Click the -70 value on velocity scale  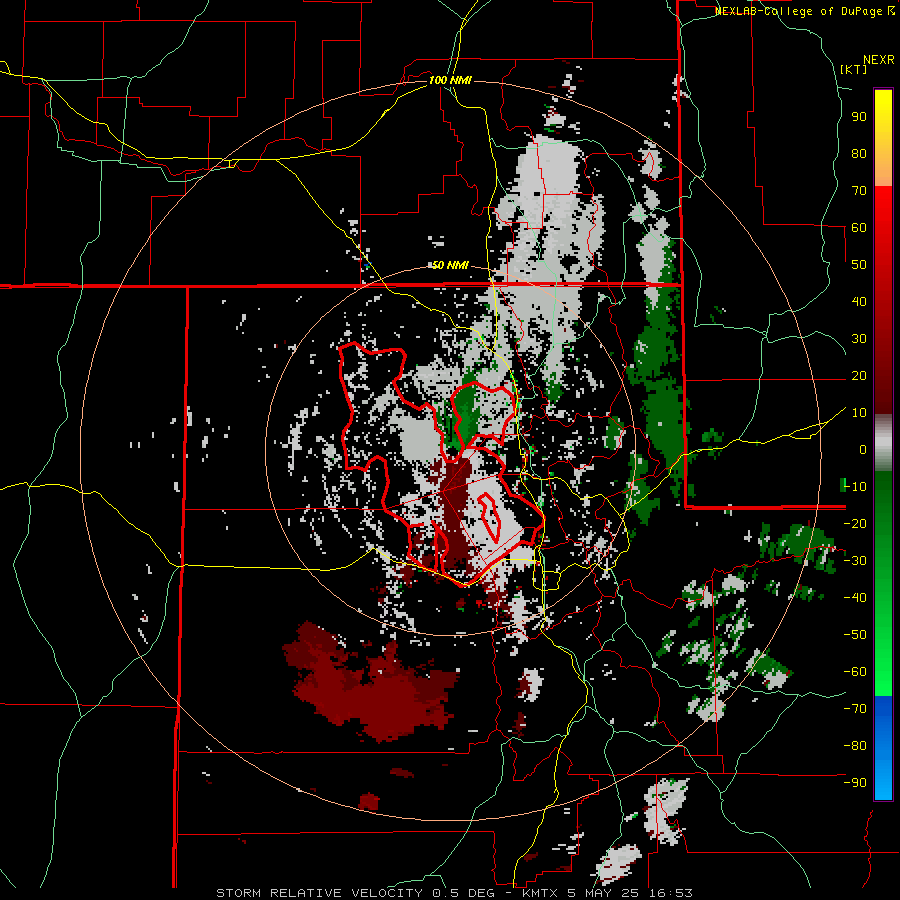click(855, 709)
